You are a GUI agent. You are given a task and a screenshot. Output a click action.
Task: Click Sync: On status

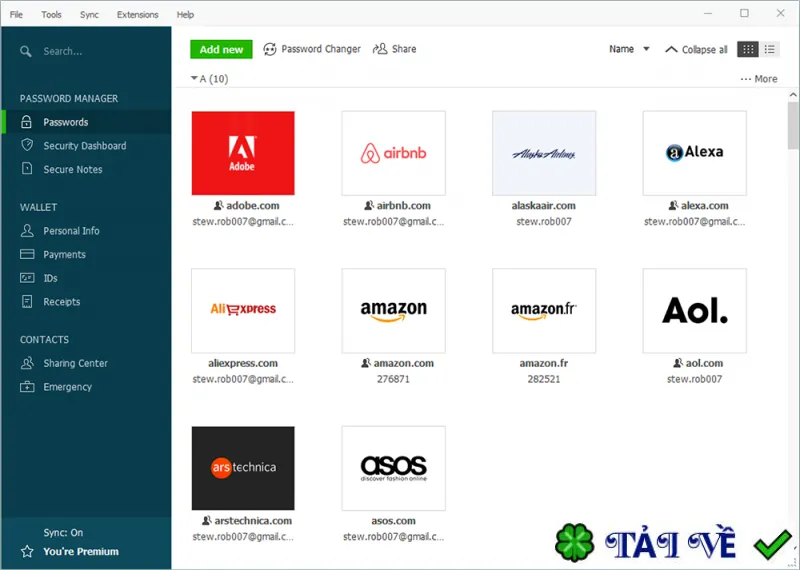pos(63,532)
